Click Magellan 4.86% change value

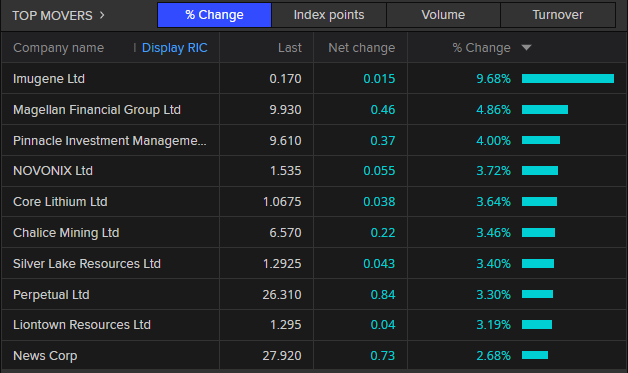493,109
